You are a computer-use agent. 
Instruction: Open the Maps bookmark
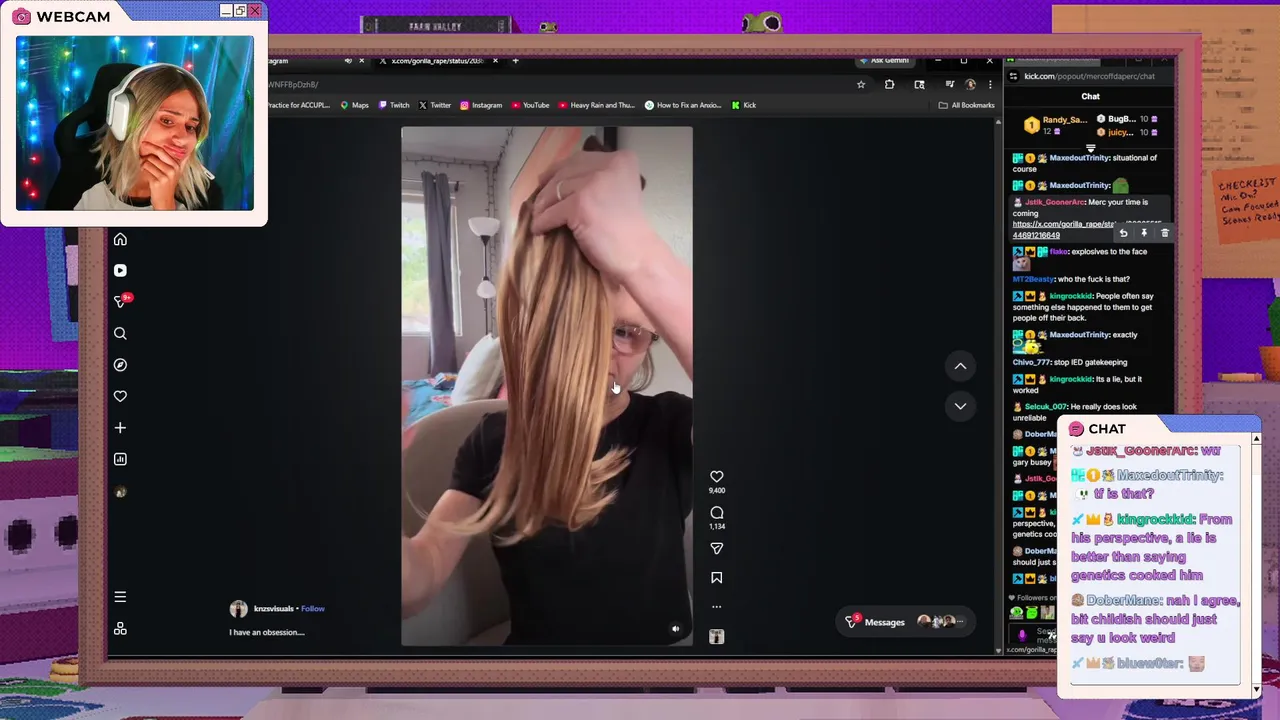click(x=354, y=105)
